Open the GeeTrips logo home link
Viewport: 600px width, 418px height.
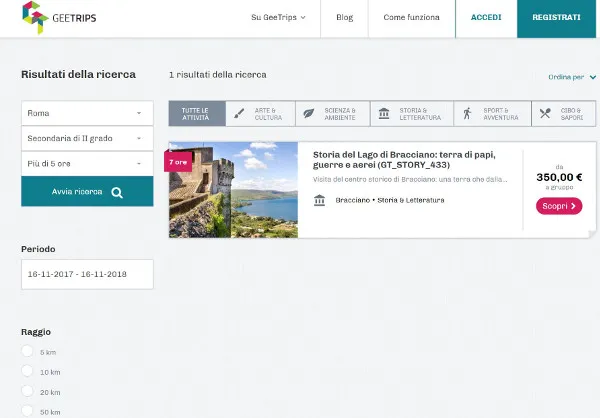59,18
